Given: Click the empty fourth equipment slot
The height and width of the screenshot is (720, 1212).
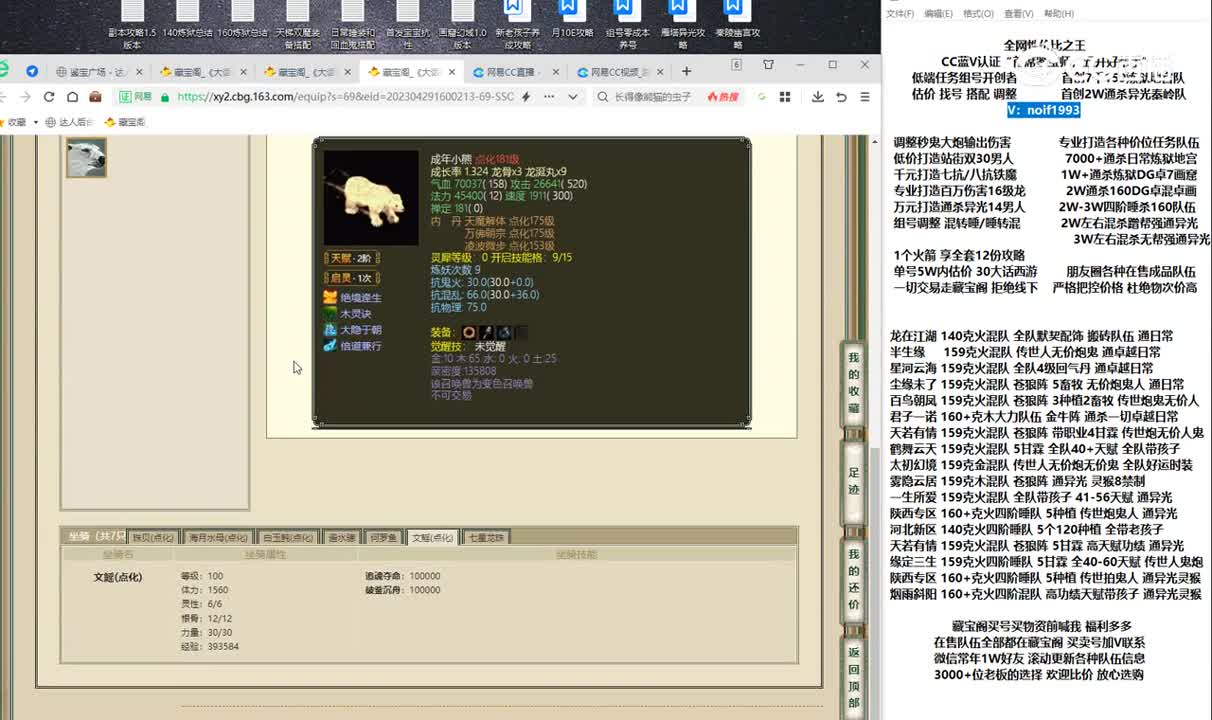Looking at the screenshot, I should (520, 332).
